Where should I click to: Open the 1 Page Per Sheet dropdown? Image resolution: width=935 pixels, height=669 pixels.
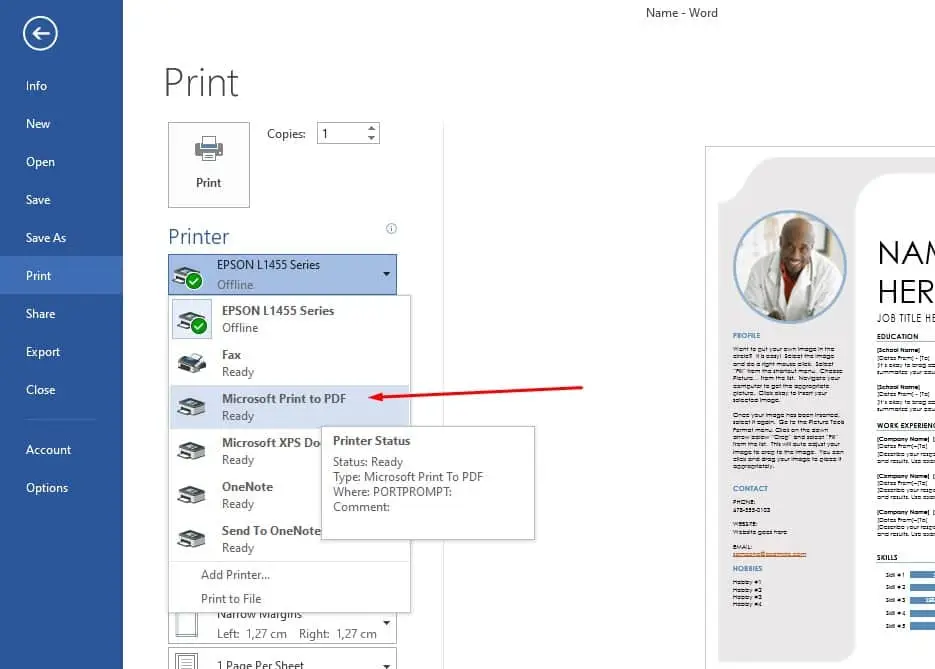pyautogui.click(x=282, y=659)
